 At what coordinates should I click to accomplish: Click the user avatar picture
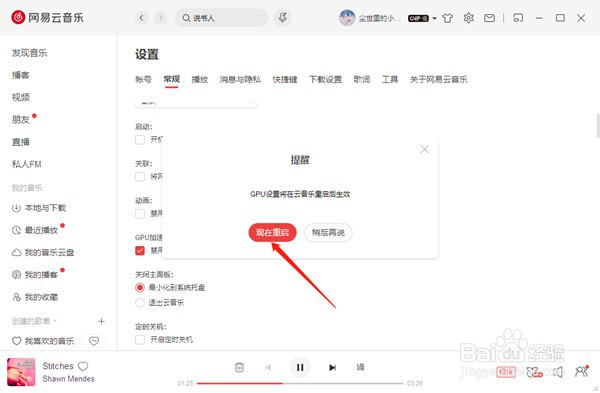coord(347,18)
